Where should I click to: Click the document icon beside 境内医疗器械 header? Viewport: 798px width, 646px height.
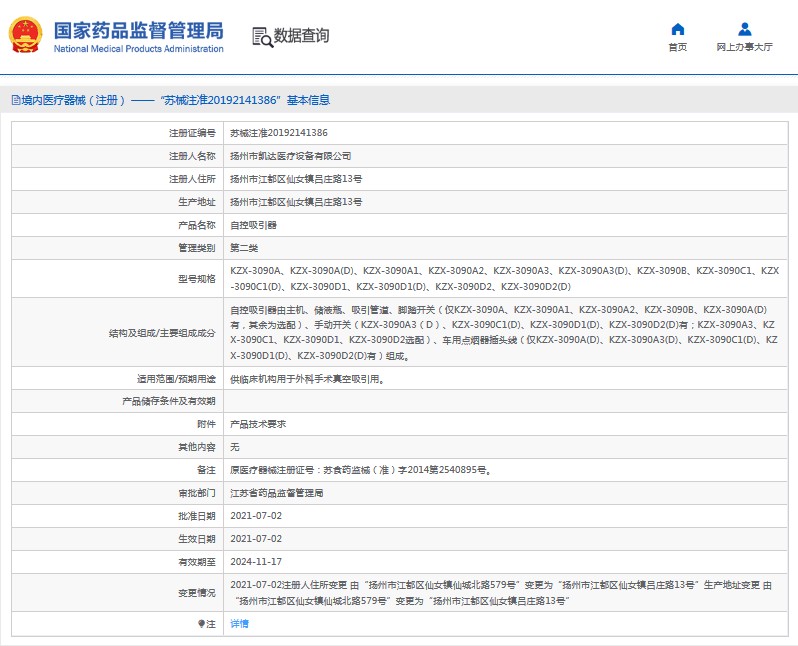coord(14,100)
